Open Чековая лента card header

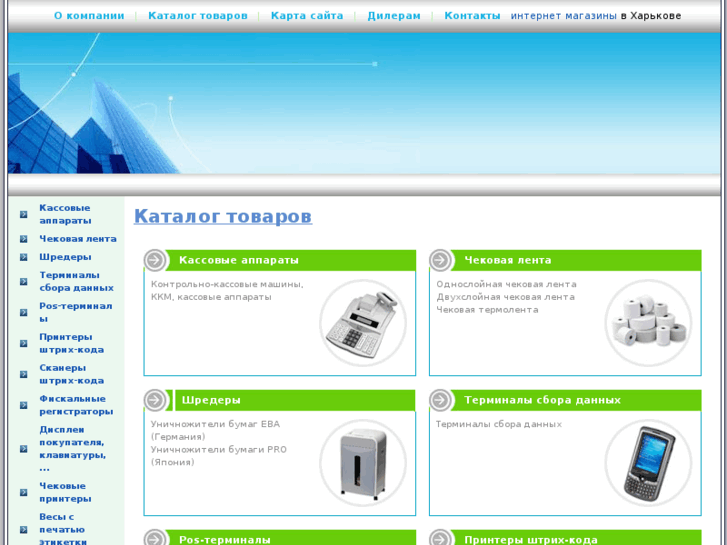(x=508, y=260)
